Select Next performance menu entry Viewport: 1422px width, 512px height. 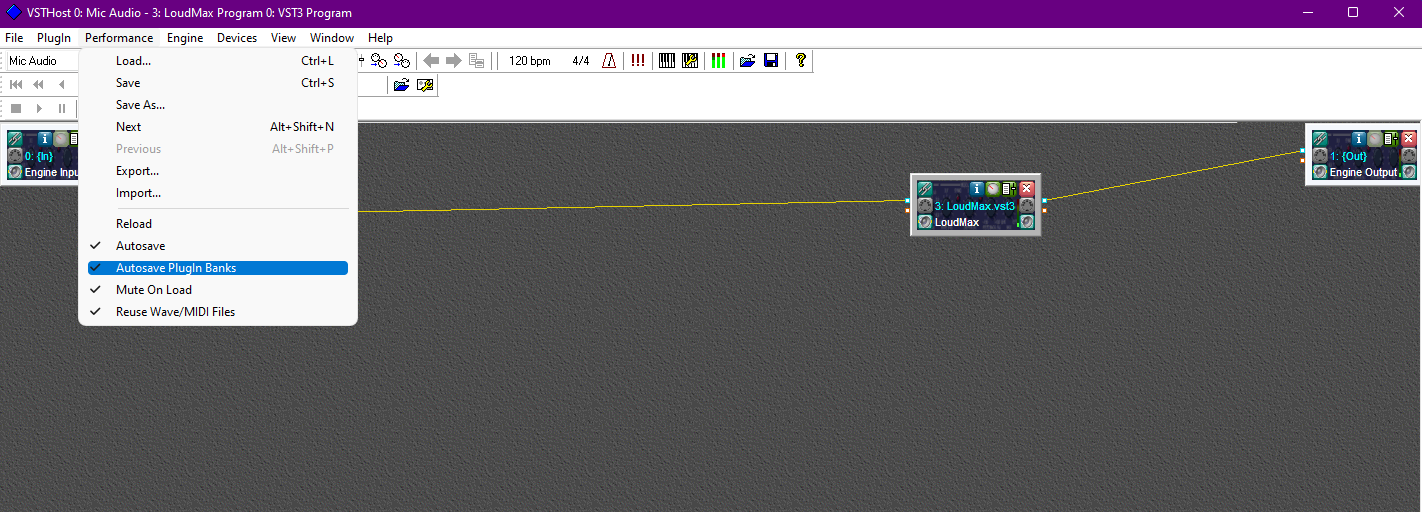[218, 127]
